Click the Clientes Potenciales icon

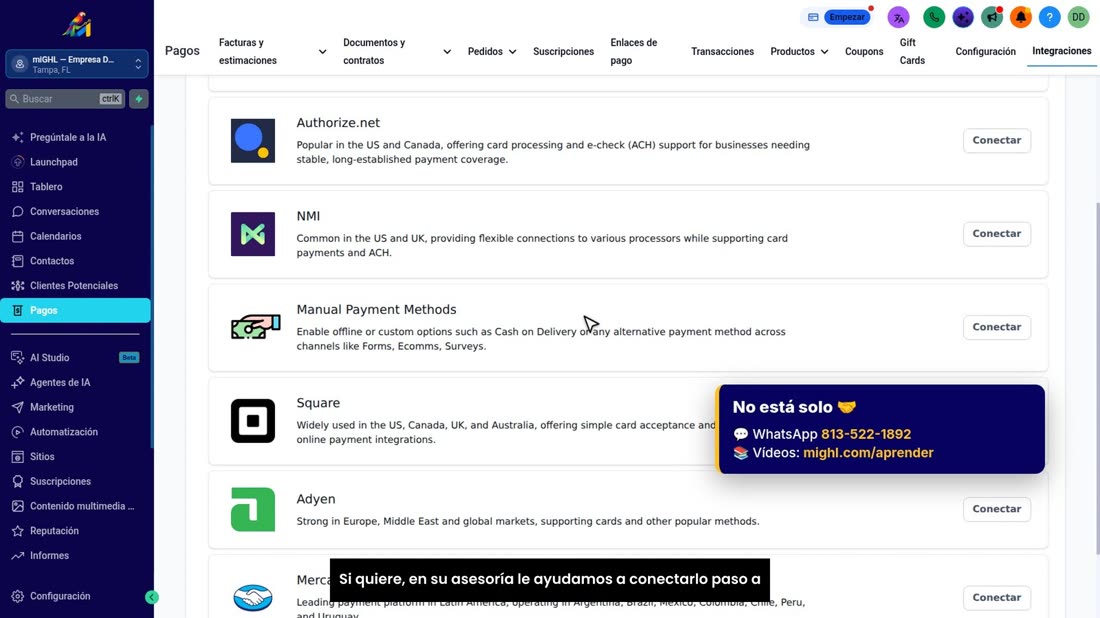18,286
